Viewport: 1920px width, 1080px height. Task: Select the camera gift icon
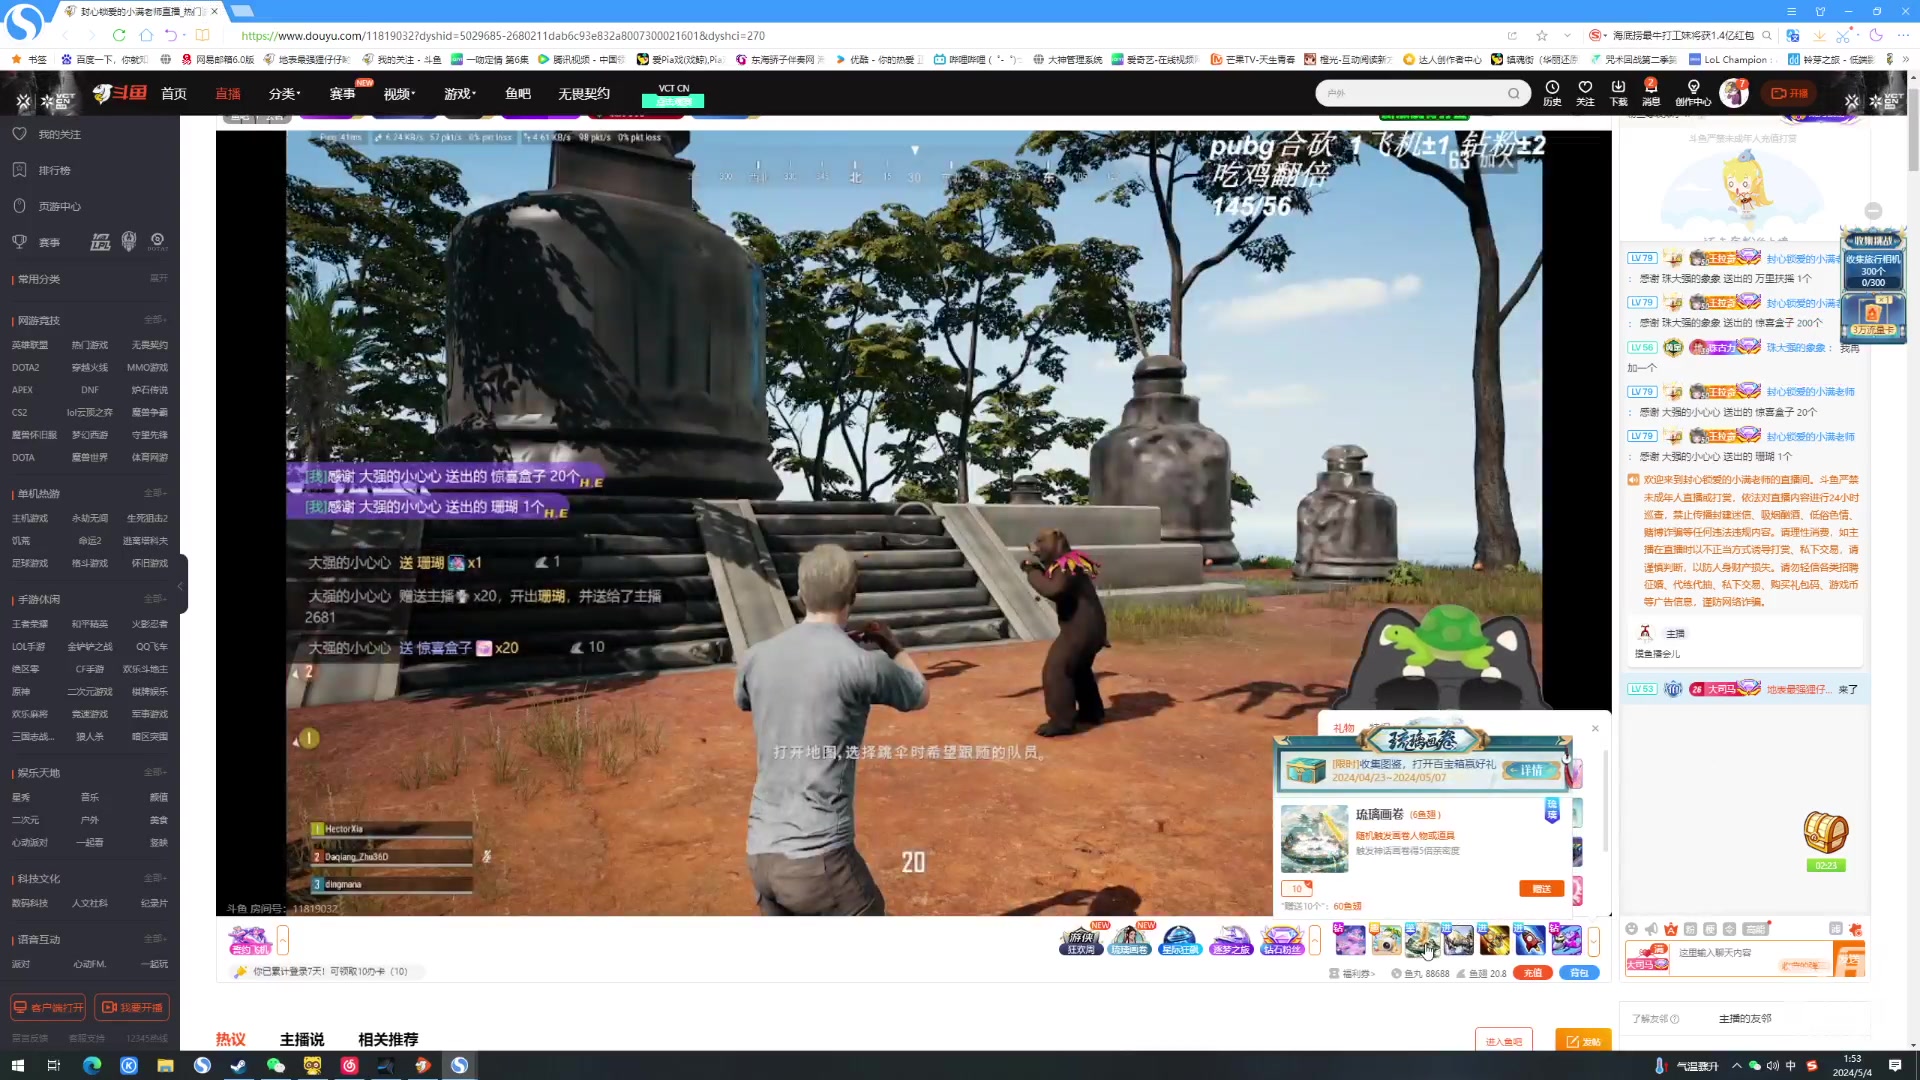point(1386,940)
